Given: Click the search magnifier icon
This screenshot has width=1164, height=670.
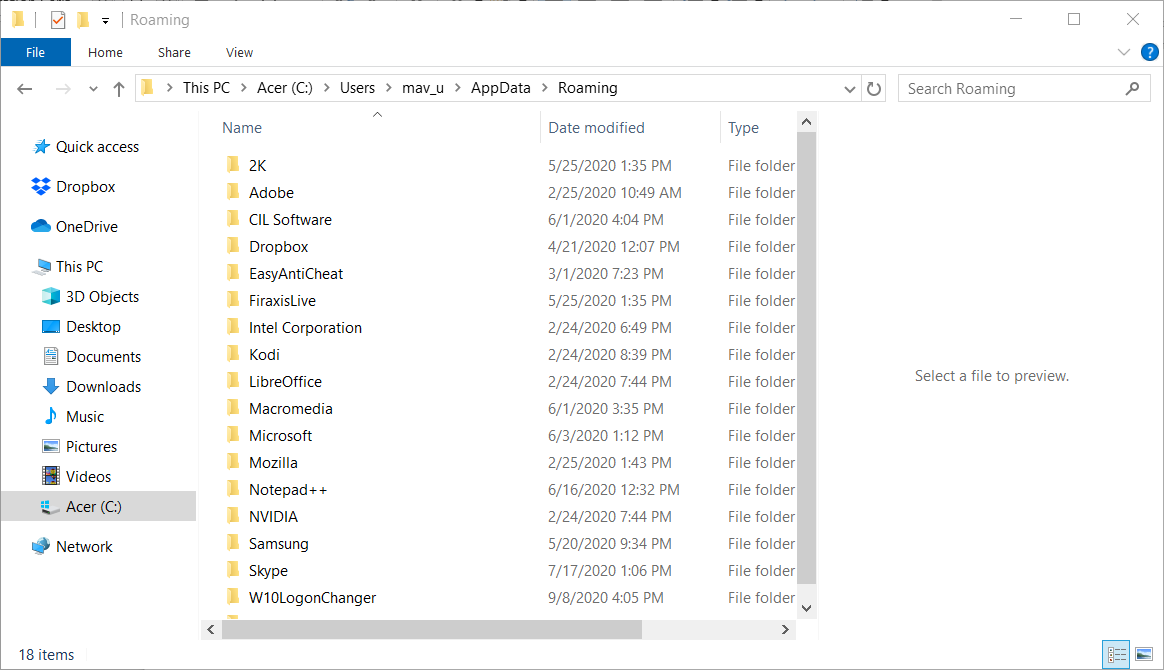Looking at the screenshot, I should coord(1132,89).
